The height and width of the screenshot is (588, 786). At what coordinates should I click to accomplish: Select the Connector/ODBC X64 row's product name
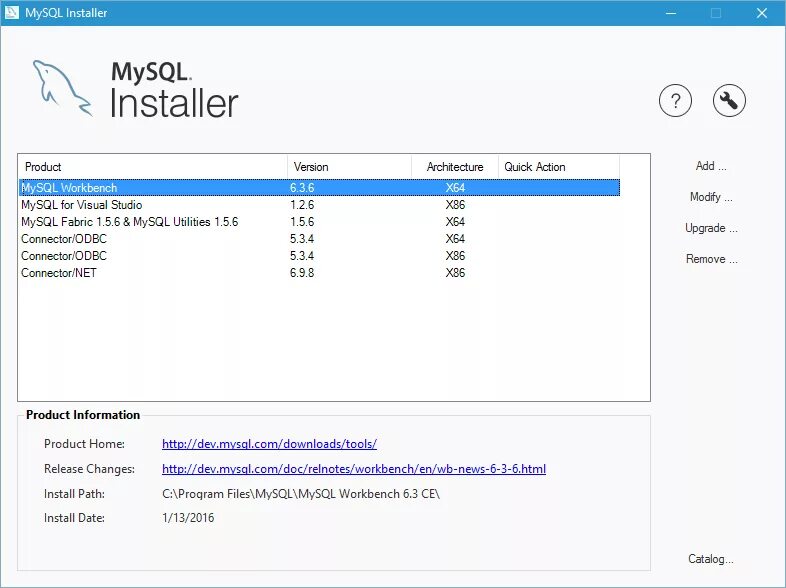[x=64, y=239]
